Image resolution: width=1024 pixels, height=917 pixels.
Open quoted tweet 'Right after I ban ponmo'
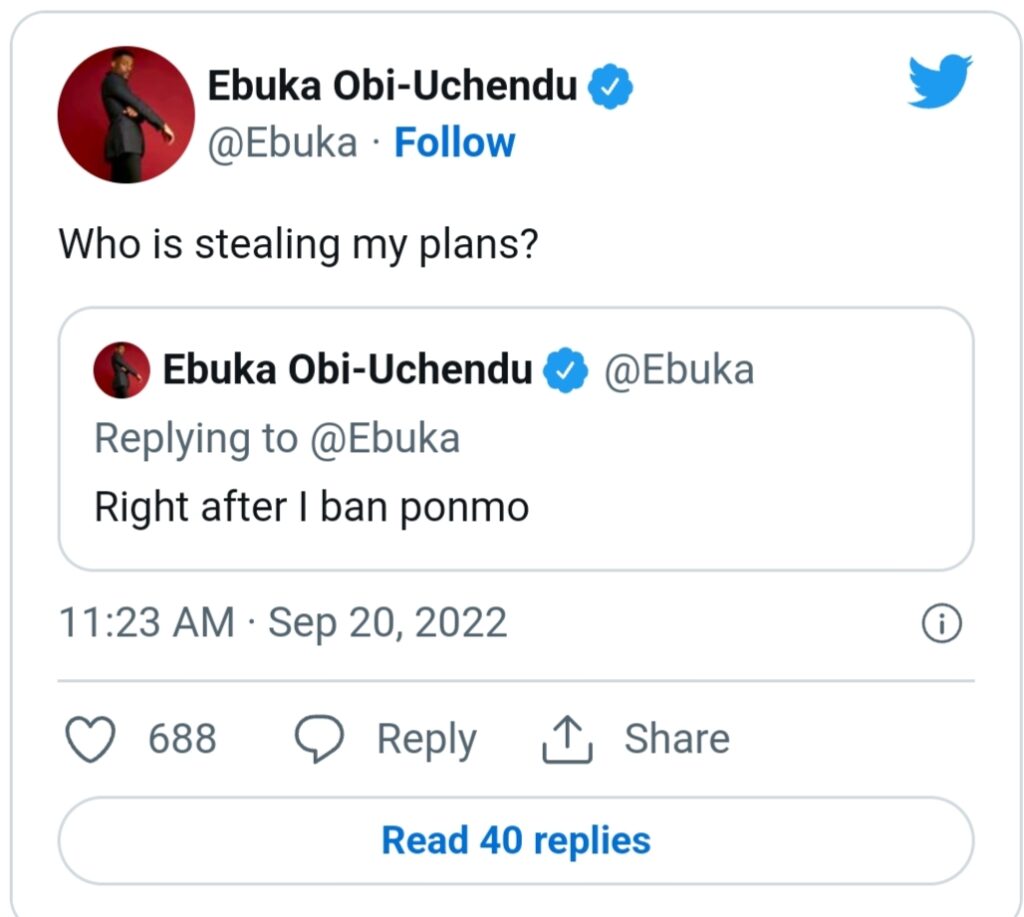pyautogui.click(x=516, y=439)
